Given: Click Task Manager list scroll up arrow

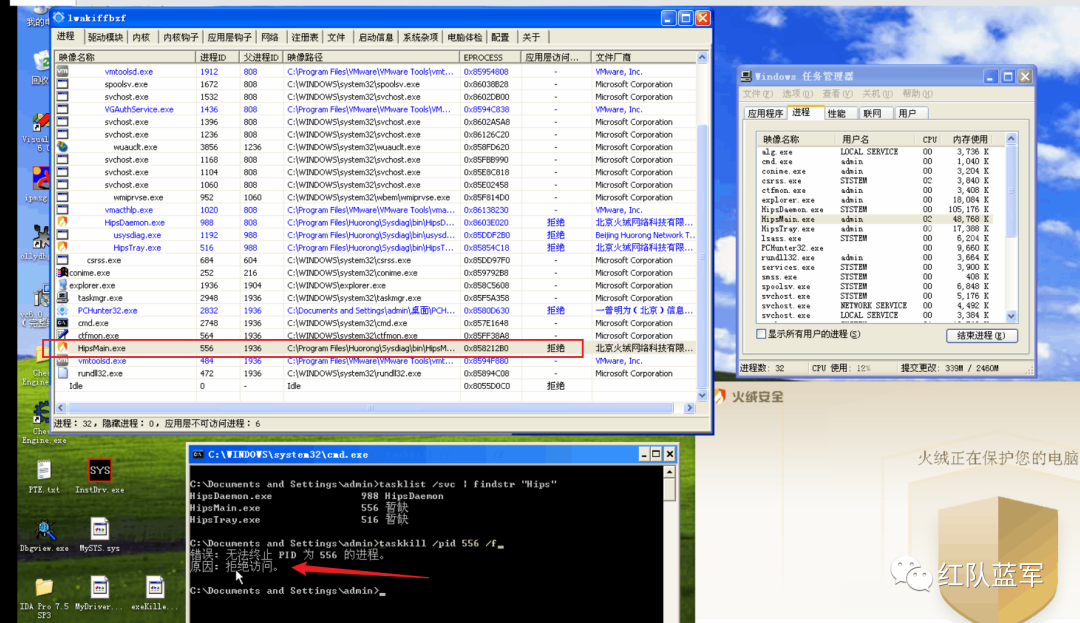Looking at the screenshot, I should tap(1011, 139).
